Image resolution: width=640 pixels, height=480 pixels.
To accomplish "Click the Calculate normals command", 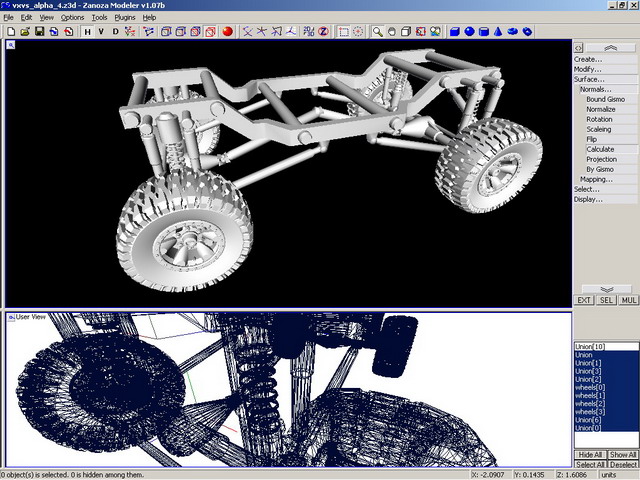I will pyautogui.click(x=600, y=149).
